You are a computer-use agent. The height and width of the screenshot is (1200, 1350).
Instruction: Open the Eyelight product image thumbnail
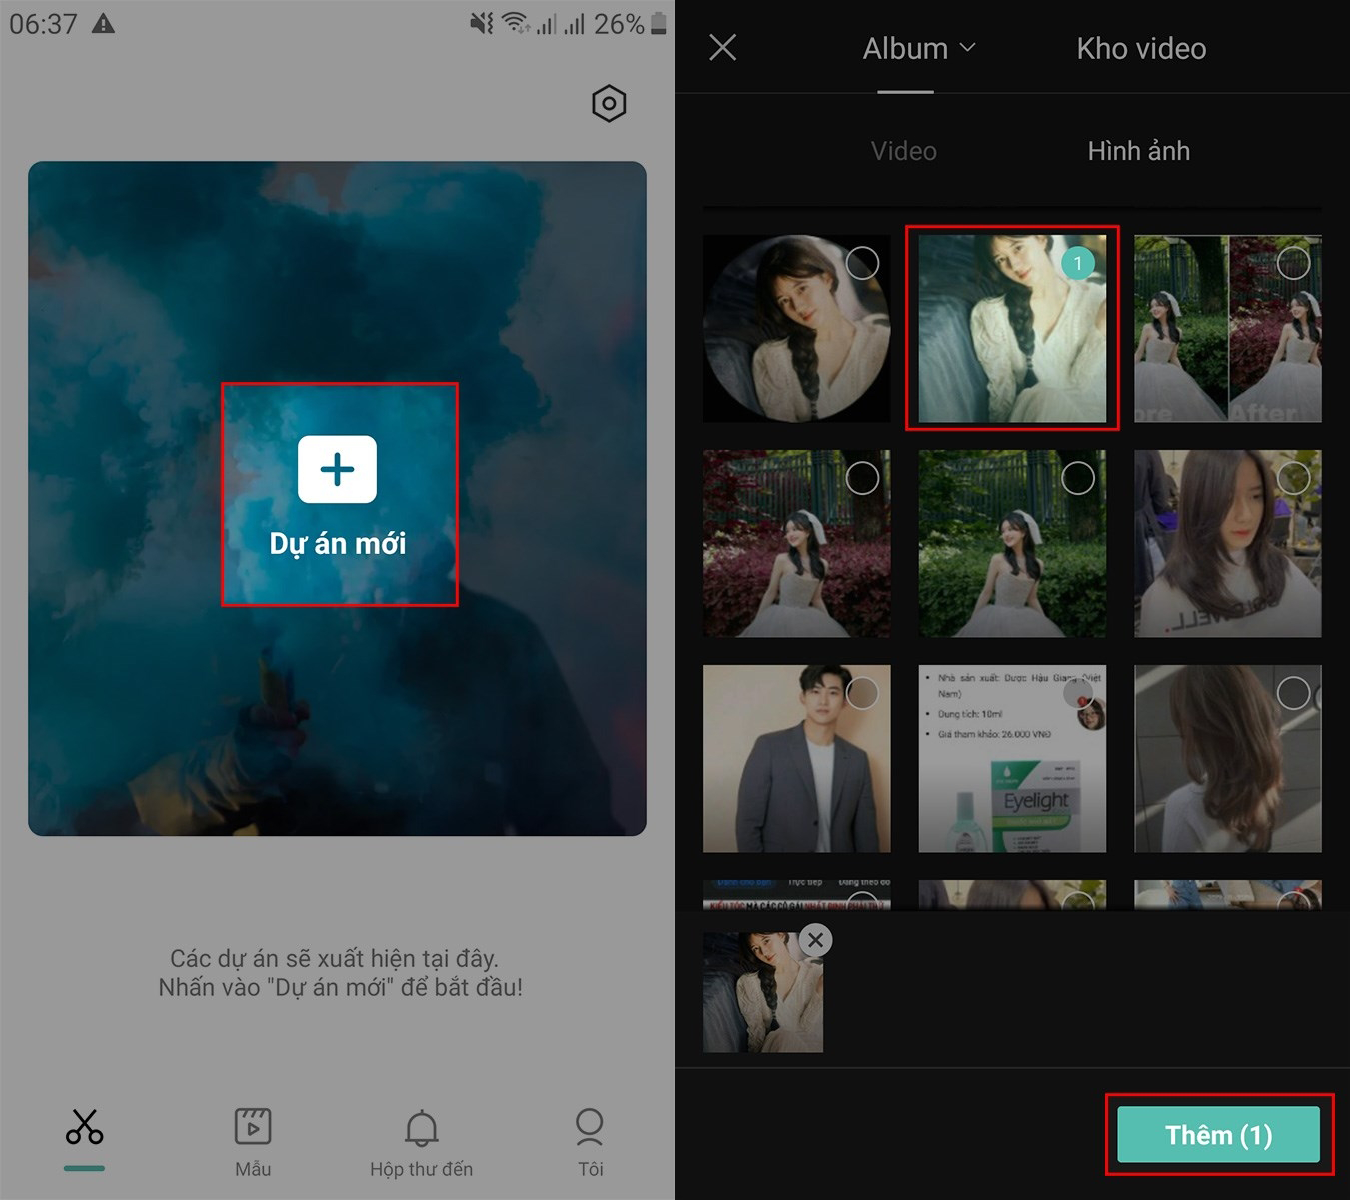(1012, 759)
